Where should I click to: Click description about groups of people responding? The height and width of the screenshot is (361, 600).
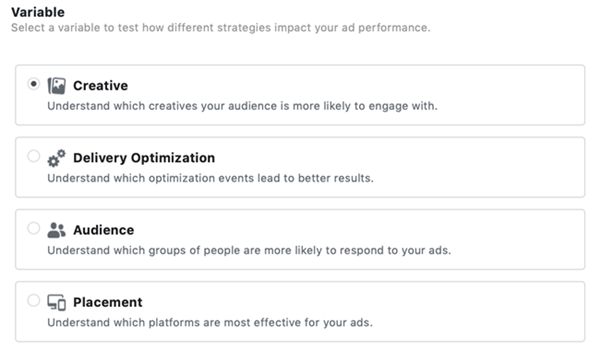coord(249,250)
